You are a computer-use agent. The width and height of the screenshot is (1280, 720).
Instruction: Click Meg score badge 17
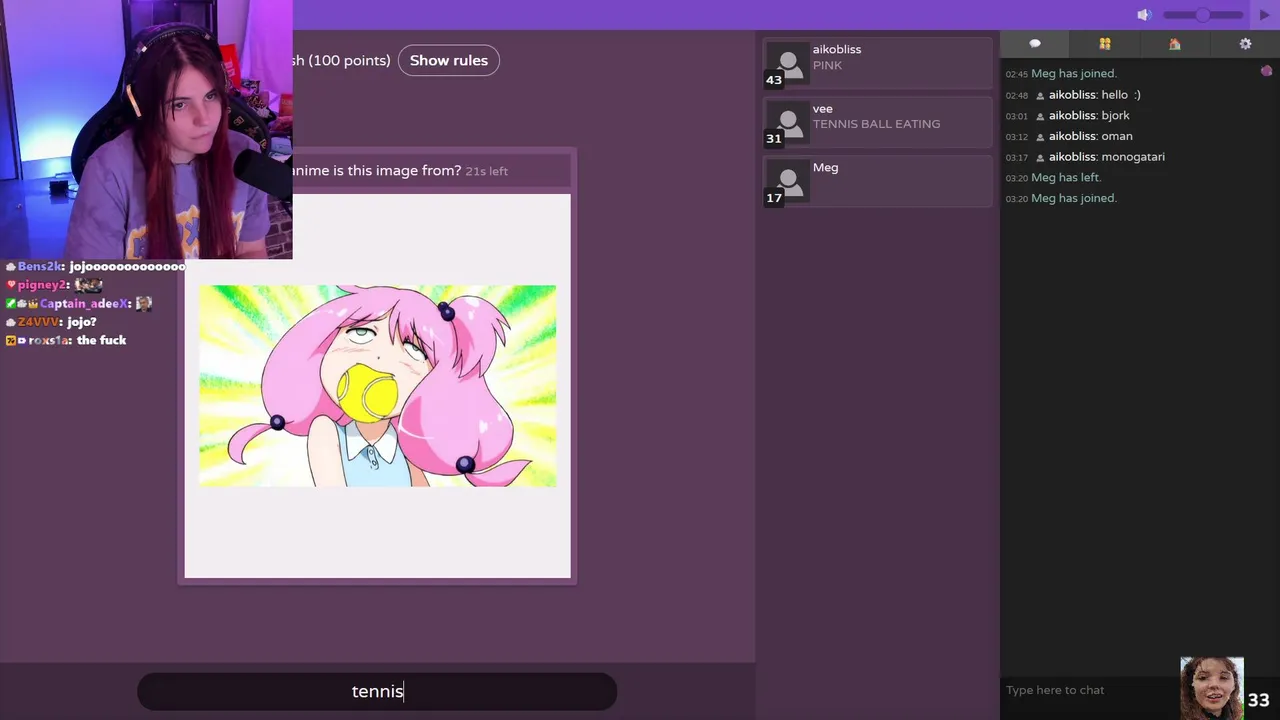[773, 198]
